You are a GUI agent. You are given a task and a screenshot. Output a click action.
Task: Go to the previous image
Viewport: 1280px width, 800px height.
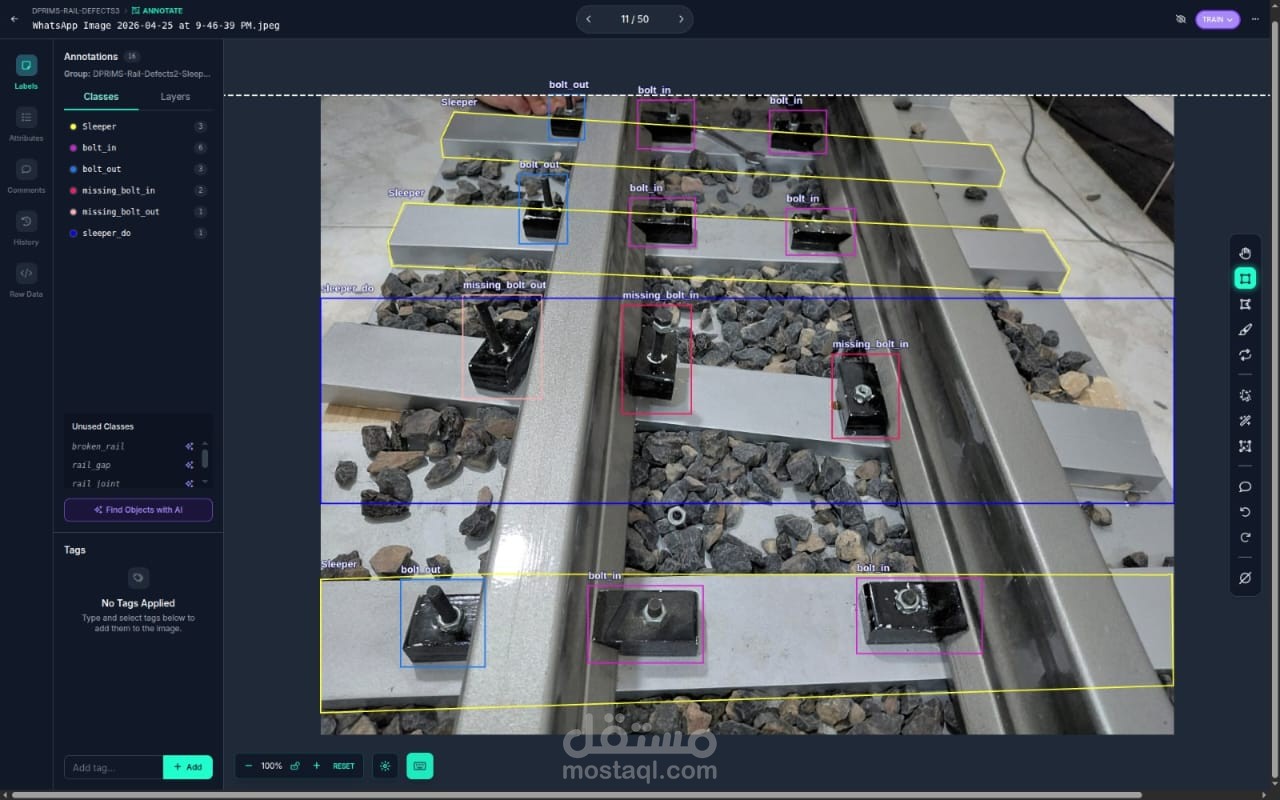588,19
